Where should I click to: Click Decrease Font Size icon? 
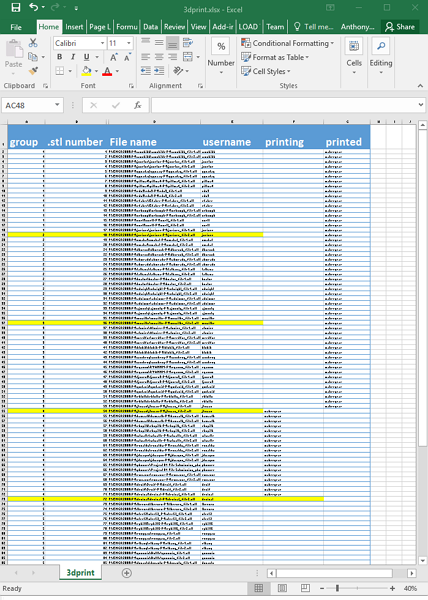(127, 57)
